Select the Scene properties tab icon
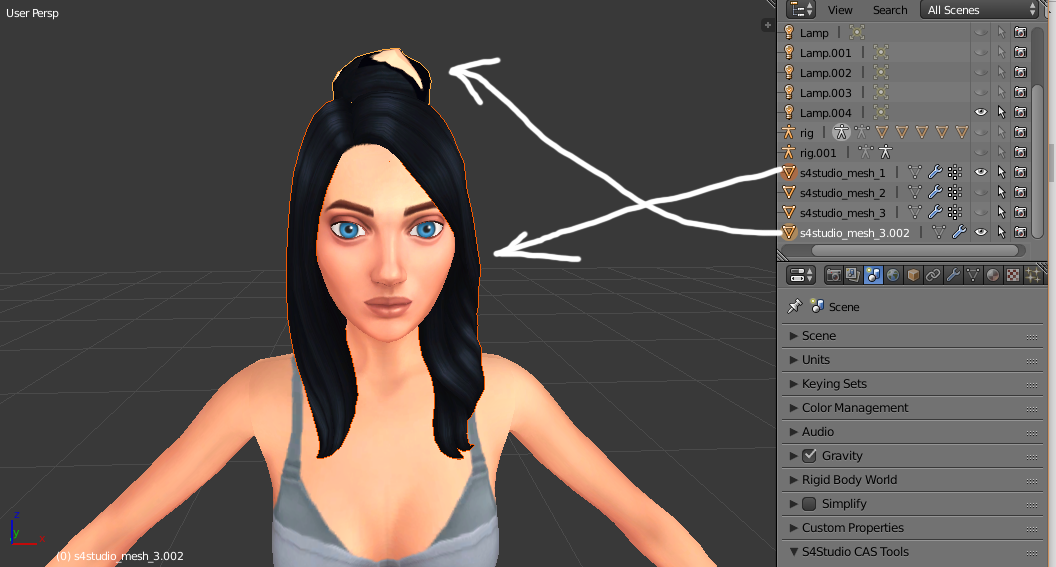Image resolution: width=1056 pixels, height=567 pixels. click(x=873, y=275)
